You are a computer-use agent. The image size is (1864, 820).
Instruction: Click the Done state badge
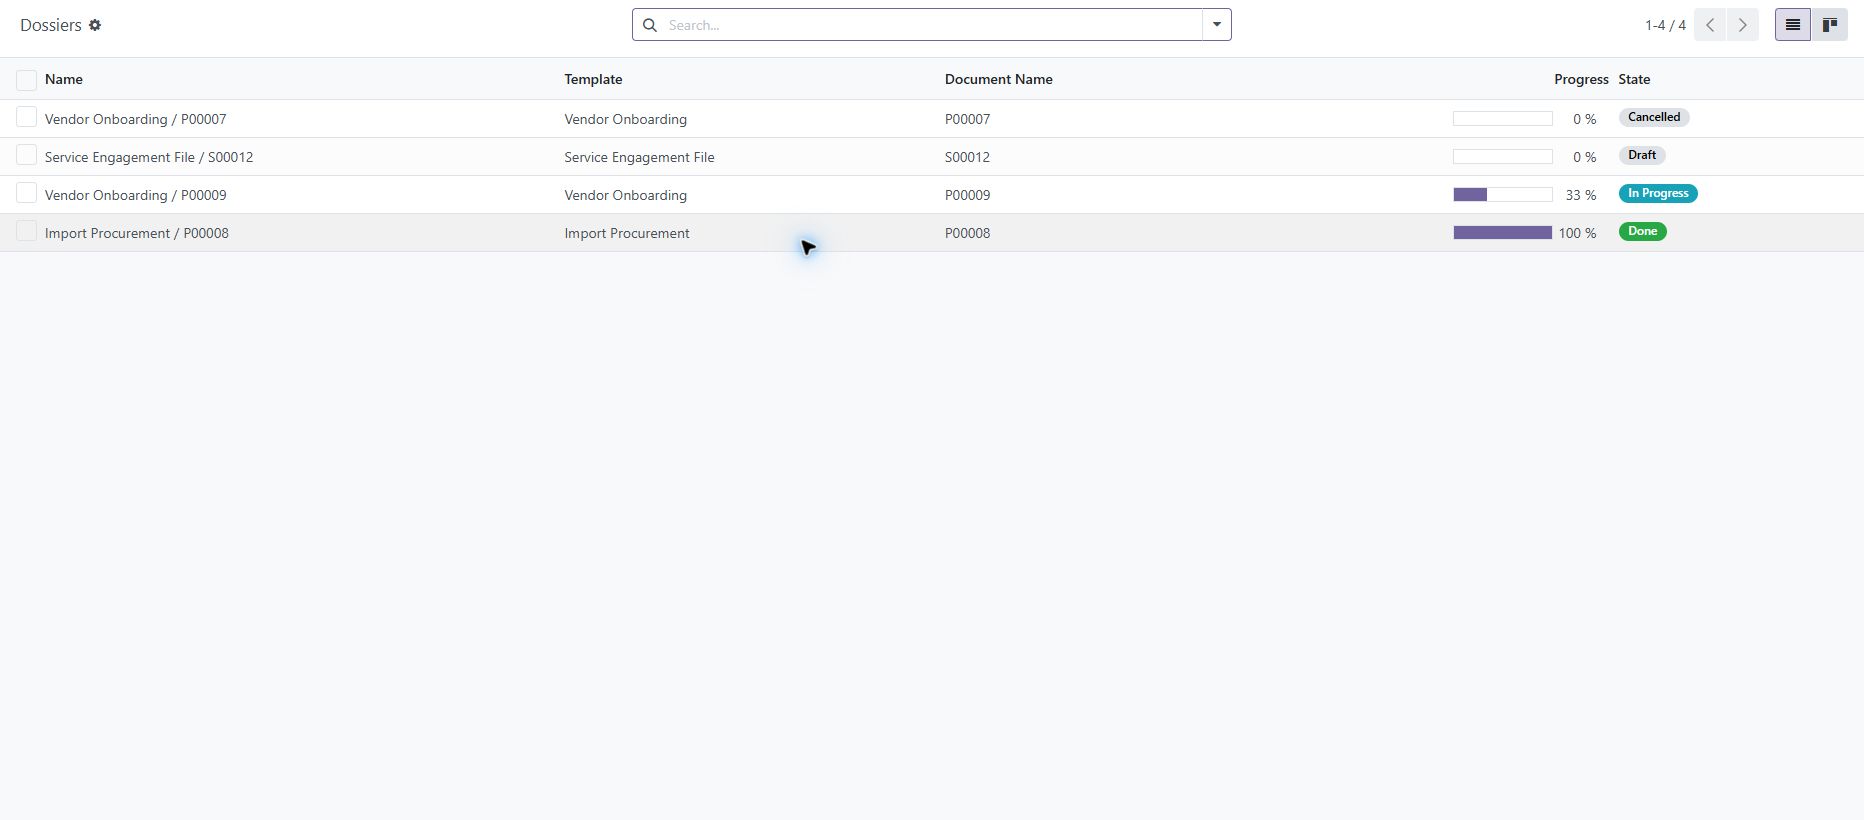pos(1643,231)
